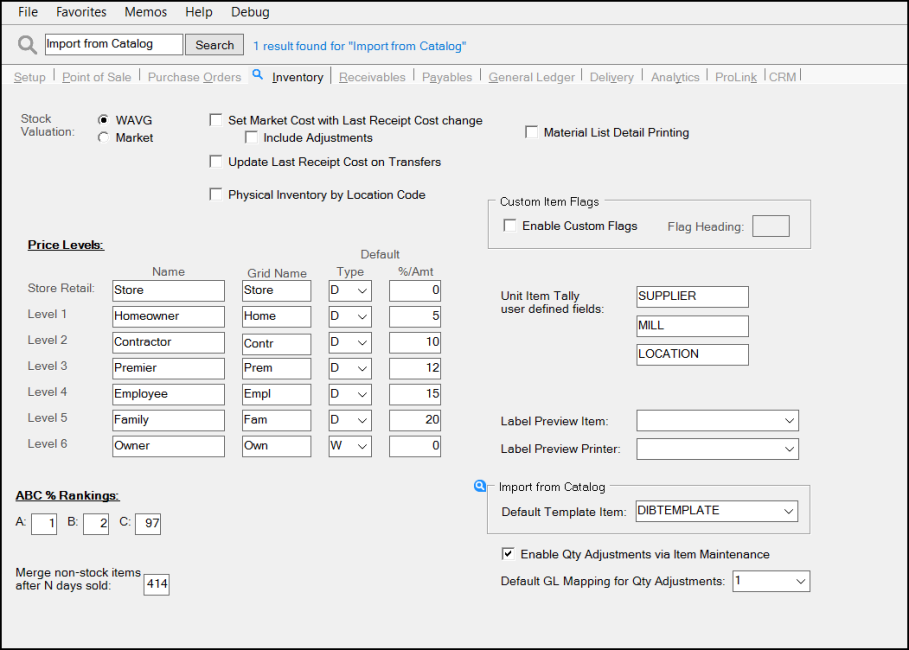Switch to the Purchase Orders tab

194,77
